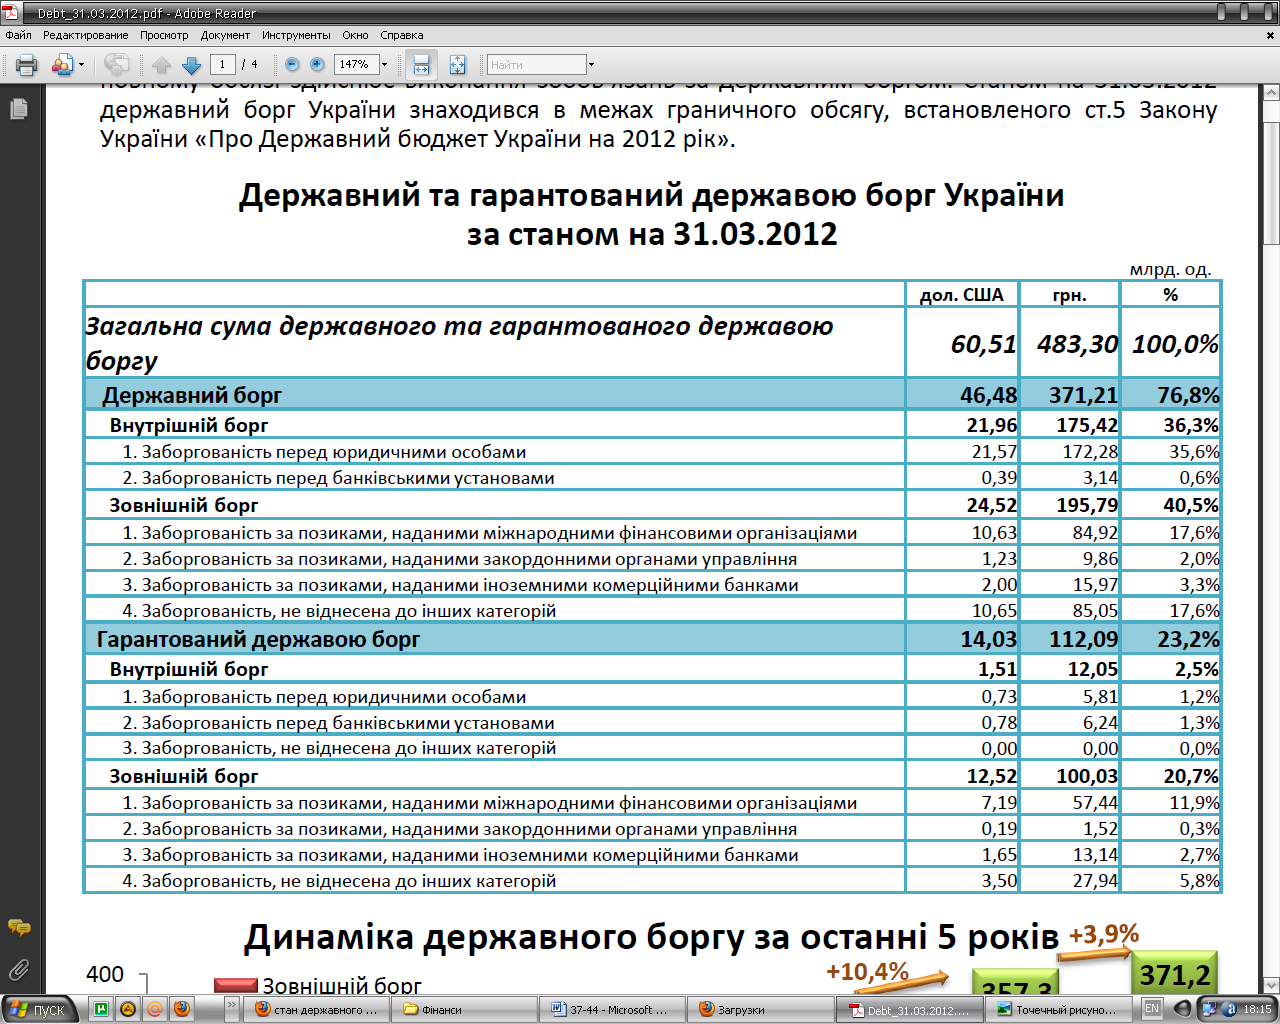Click the Adobe Reader title bar icon
The width and height of the screenshot is (1280, 1024).
click(x=10, y=12)
